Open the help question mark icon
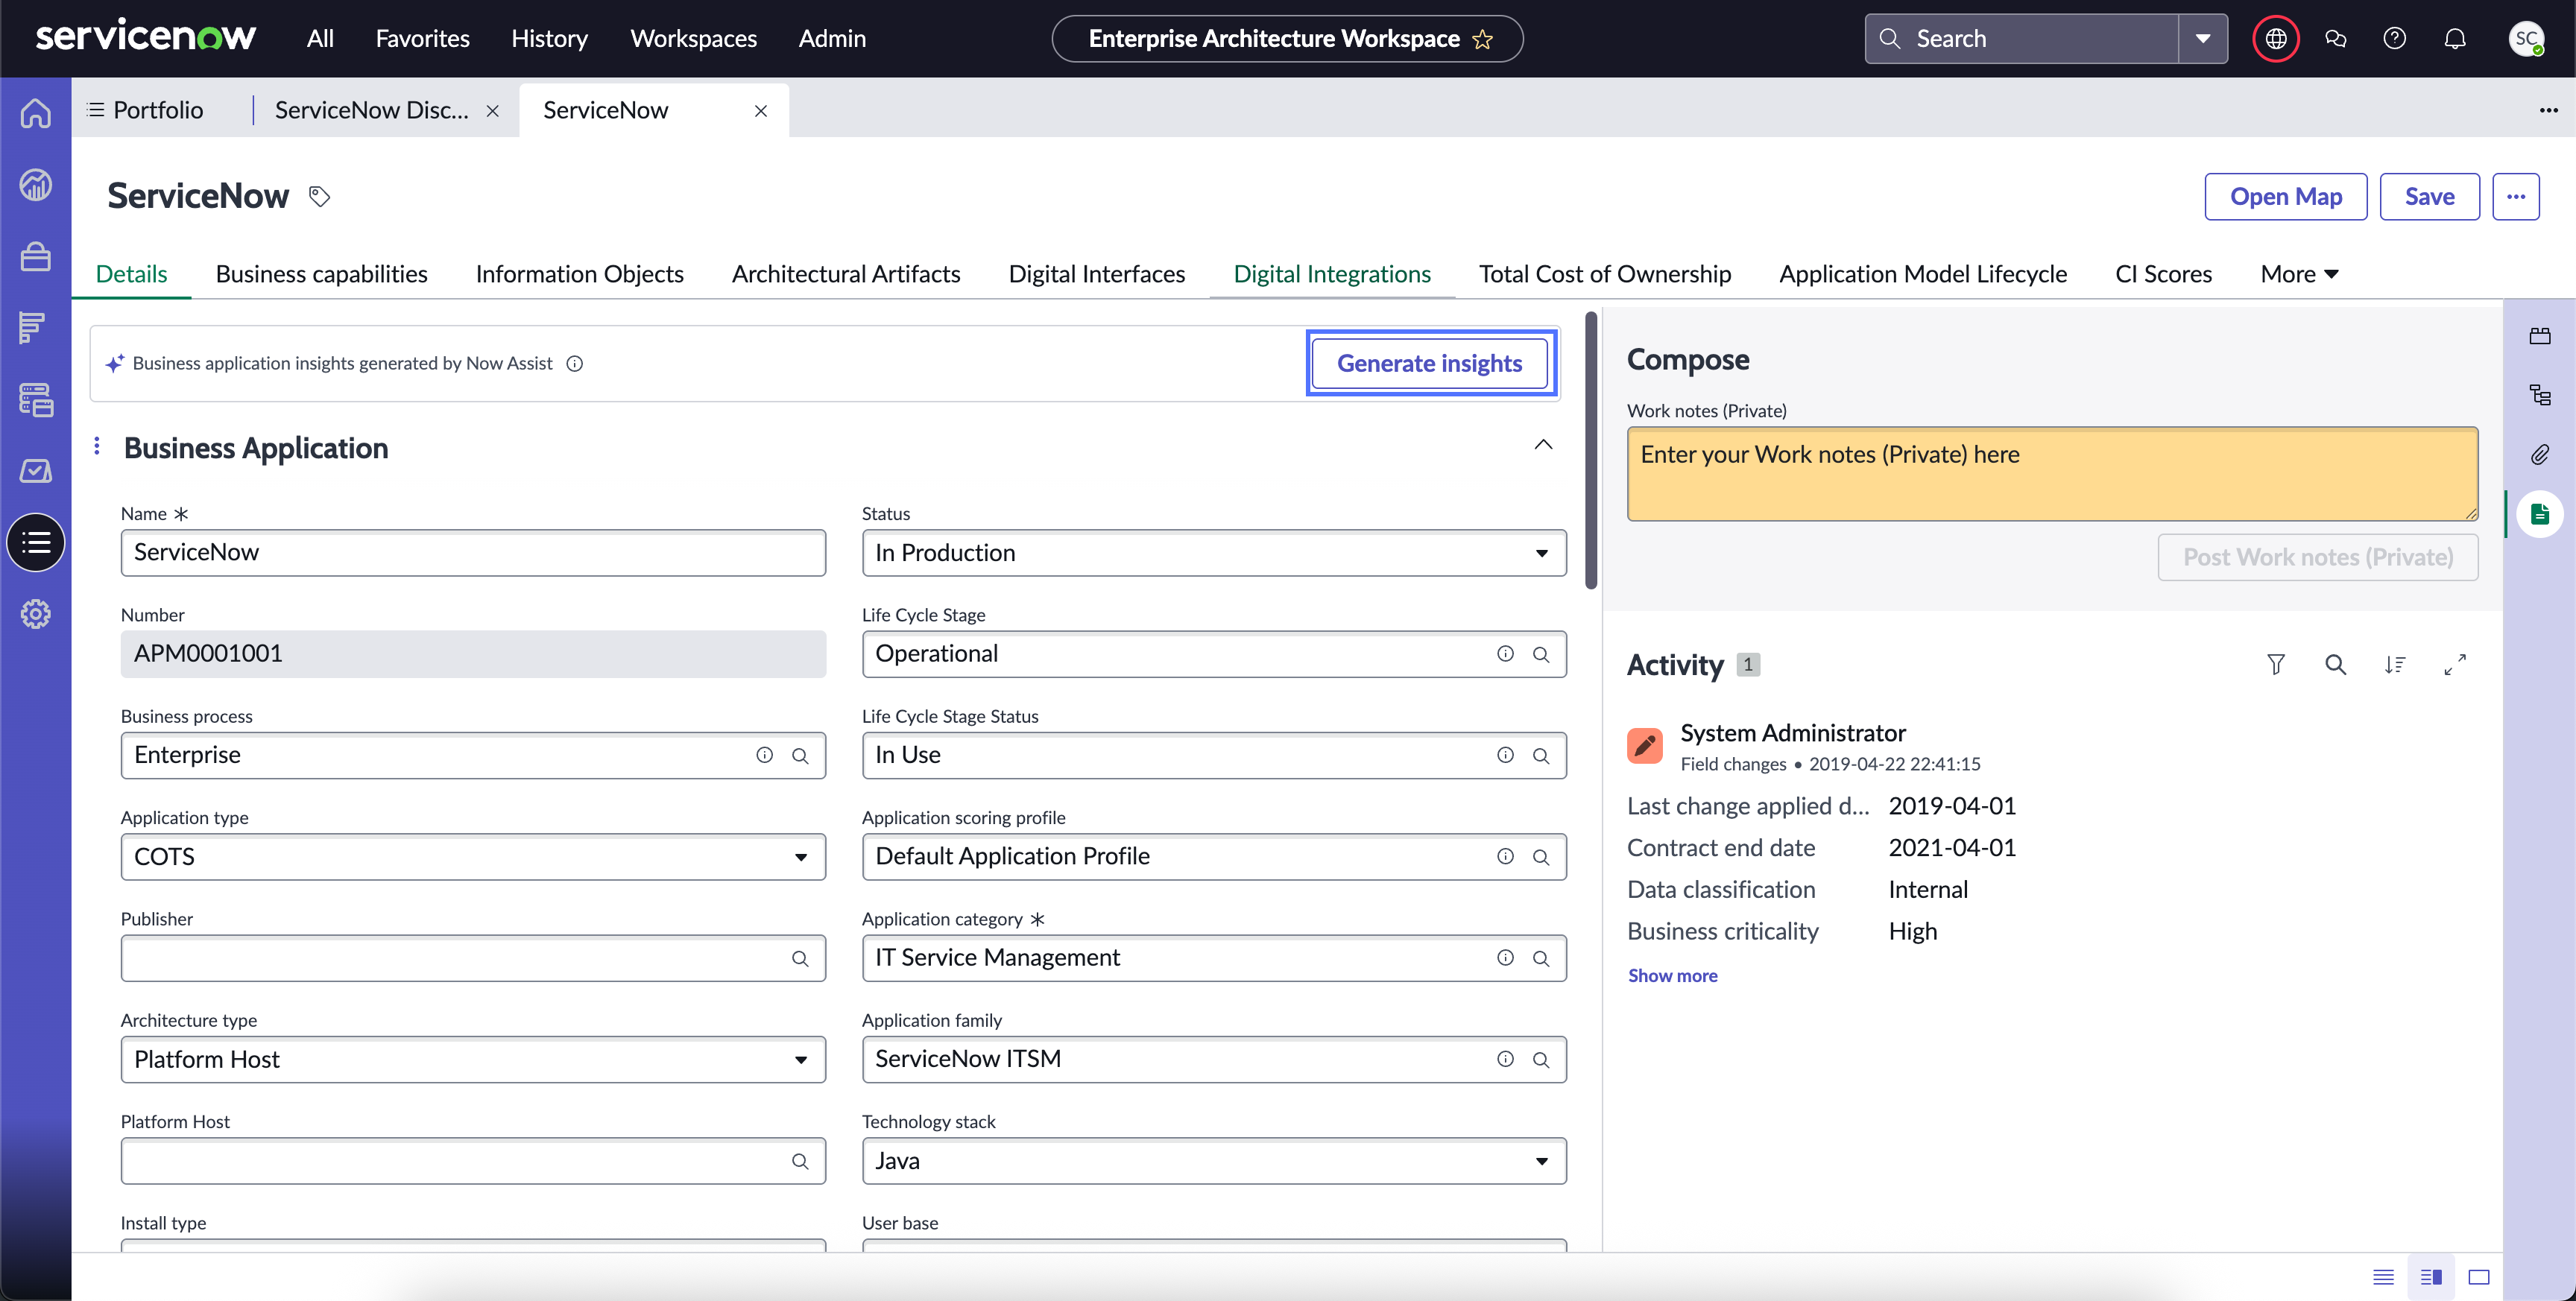The width and height of the screenshot is (2576, 1301). click(2395, 39)
